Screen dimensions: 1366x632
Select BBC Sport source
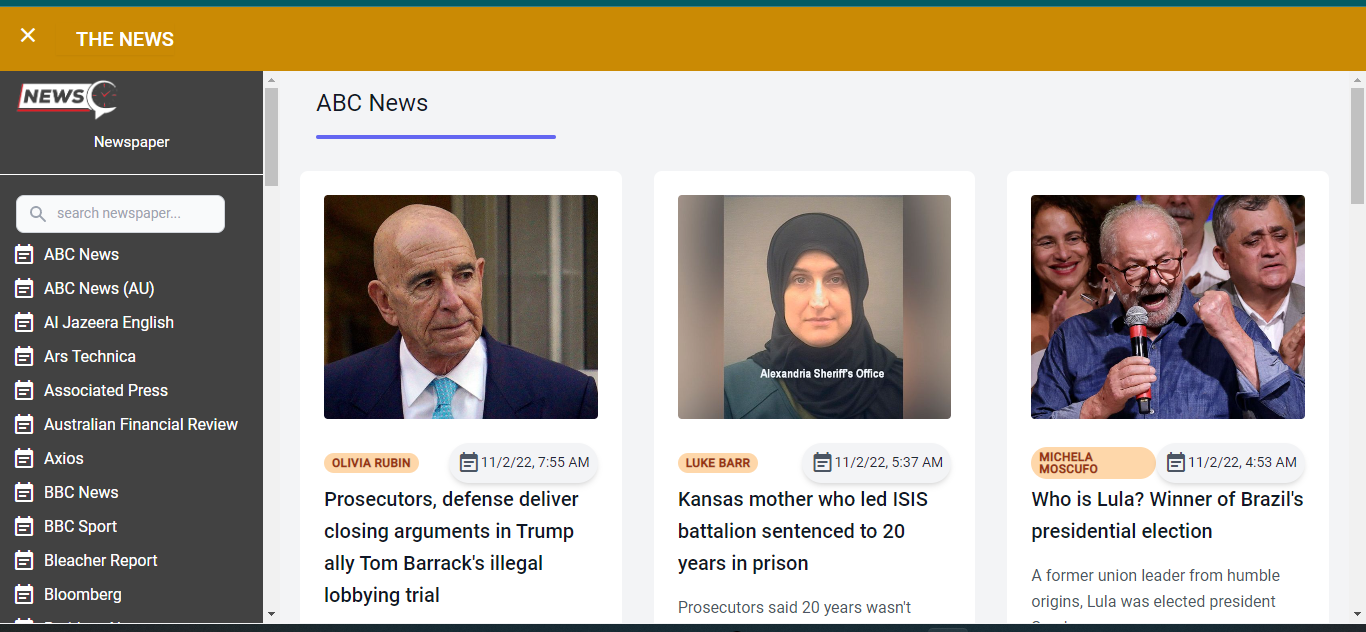click(80, 527)
